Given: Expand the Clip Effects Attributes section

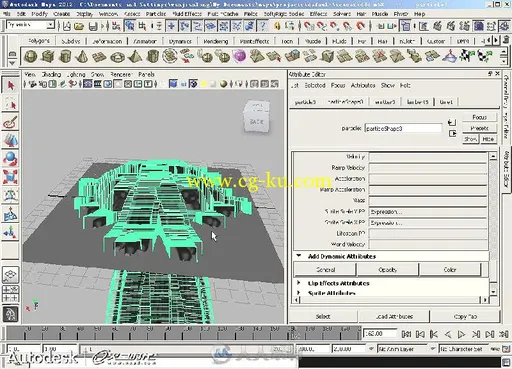Looking at the screenshot, I should coord(299,283).
